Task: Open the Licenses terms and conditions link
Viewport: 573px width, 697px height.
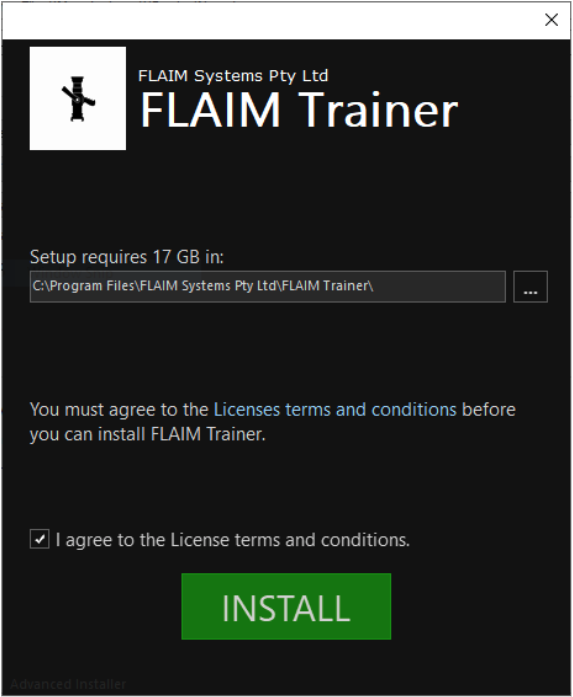Action: coord(335,409)
